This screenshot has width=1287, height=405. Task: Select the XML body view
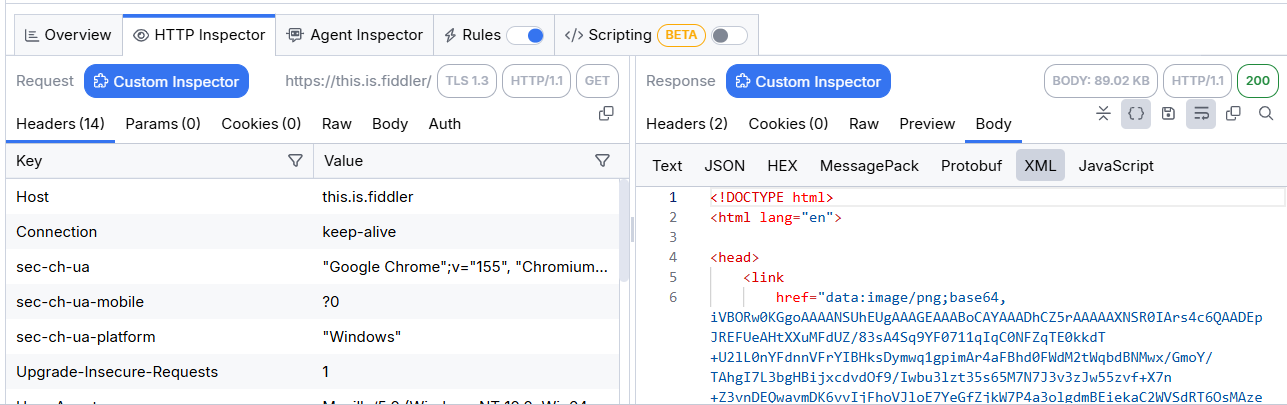[1040, 166]
